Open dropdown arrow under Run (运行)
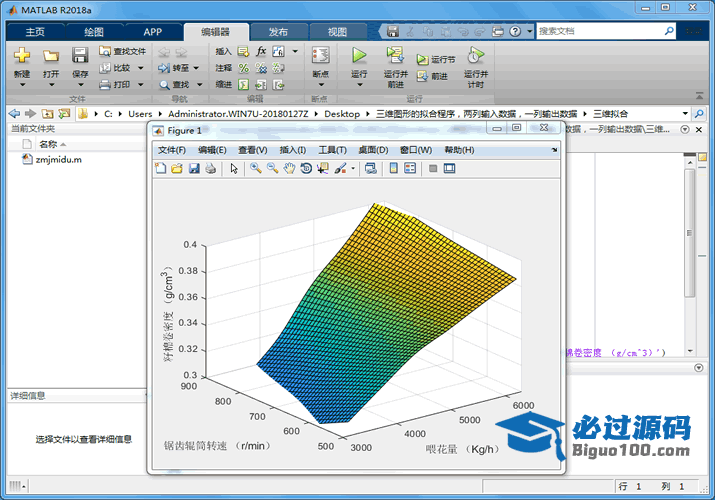The image size is (715, 500). [359, 85]
